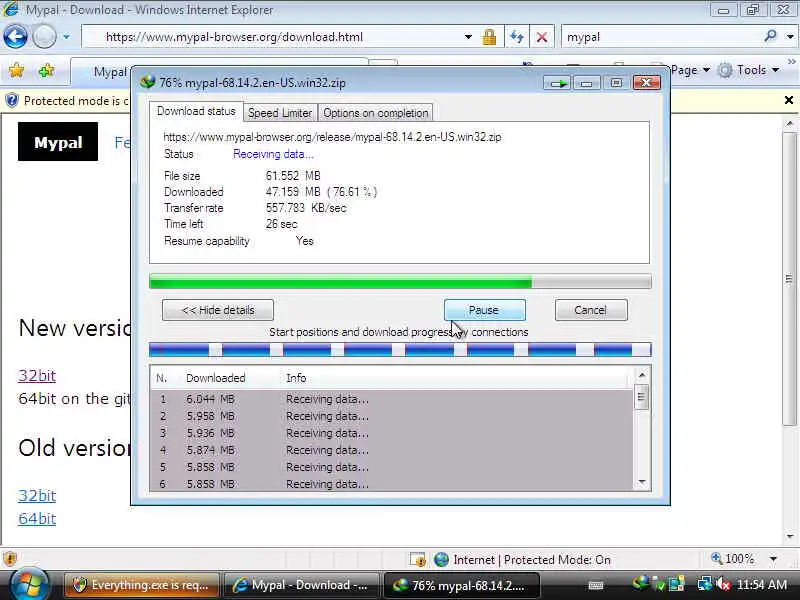Screen dimensions: 800x600
Task: Select connection row 1 with 6.044 MB
Action: (391, 399)
